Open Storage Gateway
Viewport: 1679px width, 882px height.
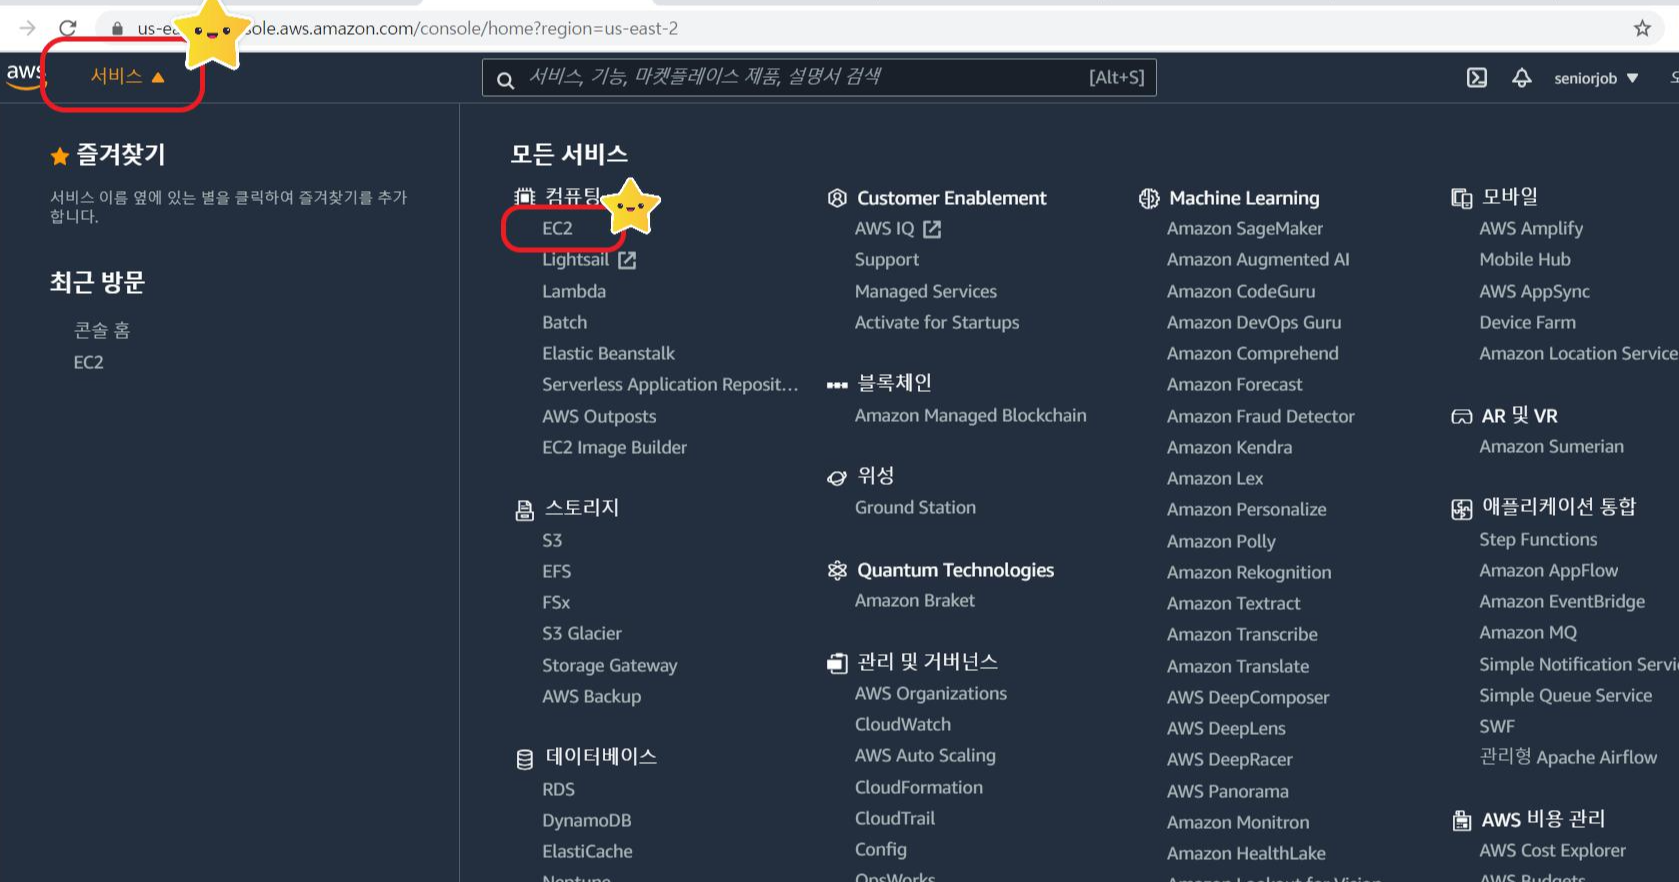coord(609,665)
